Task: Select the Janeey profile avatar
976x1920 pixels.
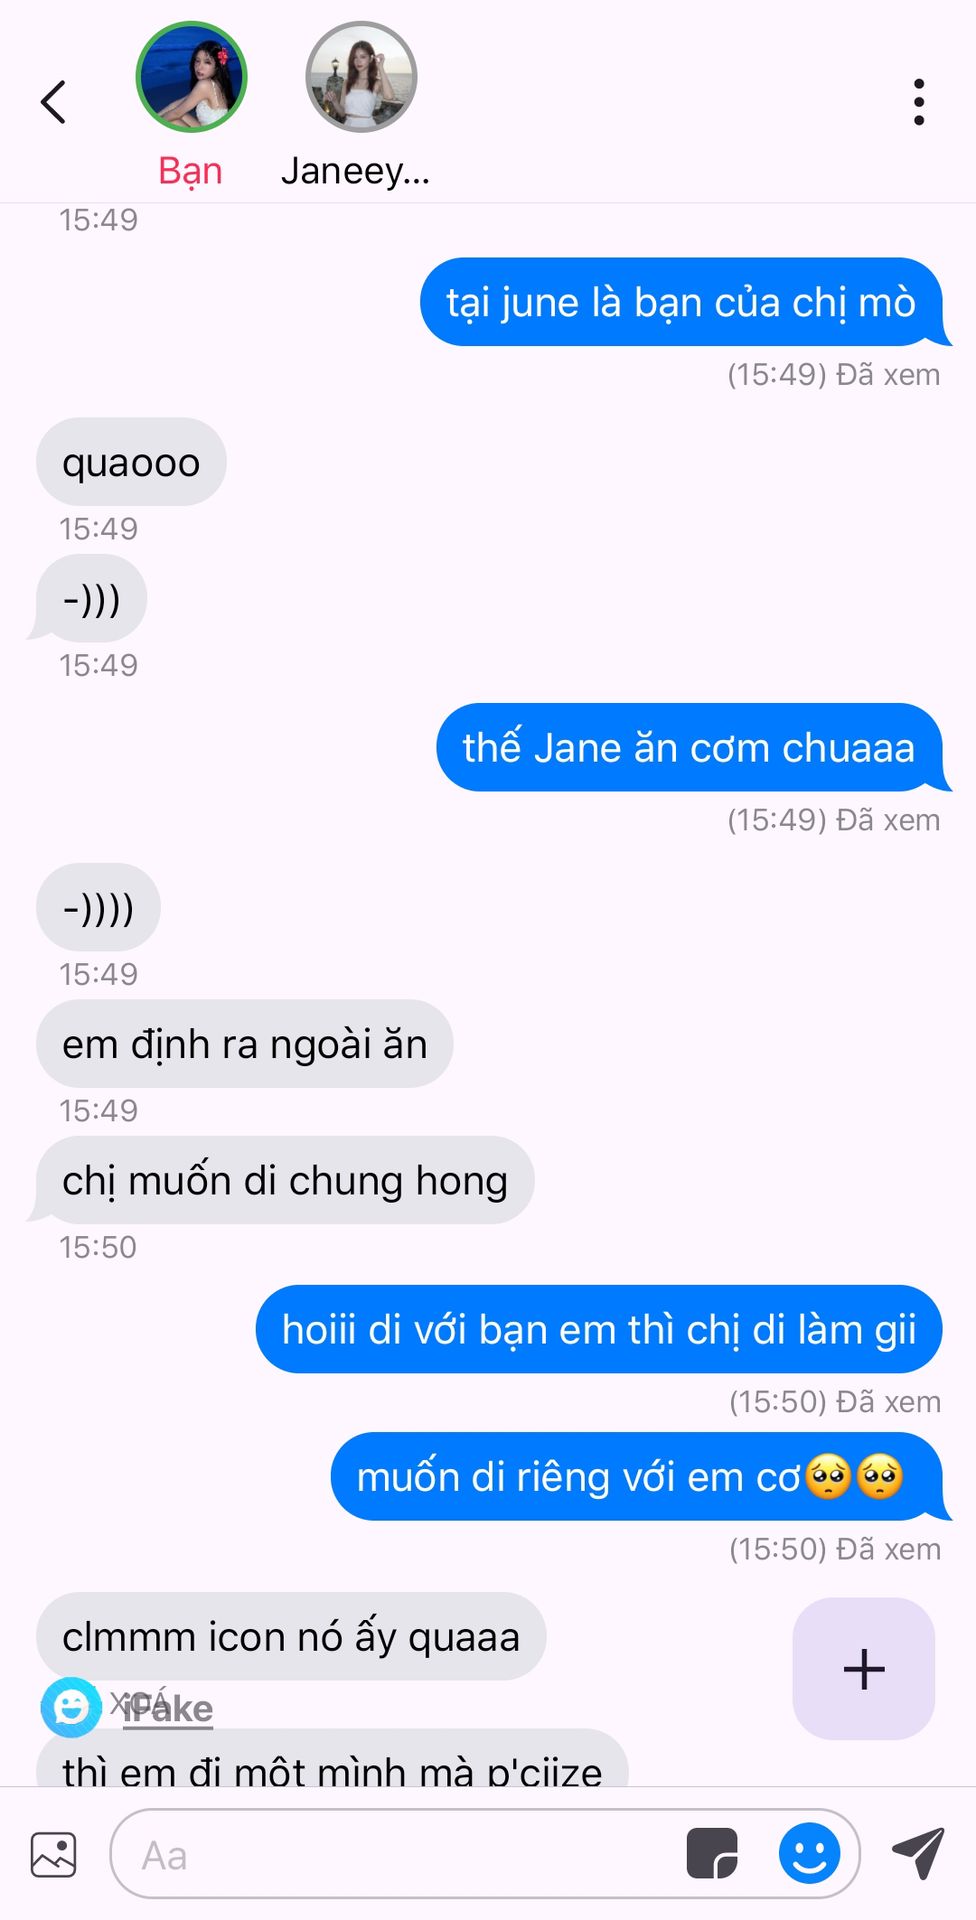Action: point(361,77)
